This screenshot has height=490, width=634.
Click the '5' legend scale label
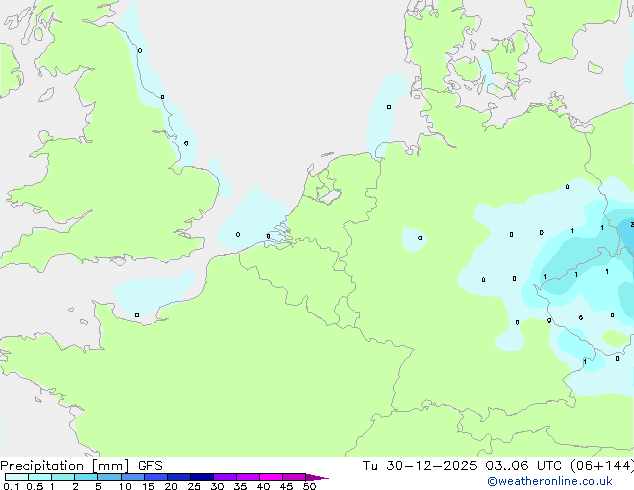[98, 486]
